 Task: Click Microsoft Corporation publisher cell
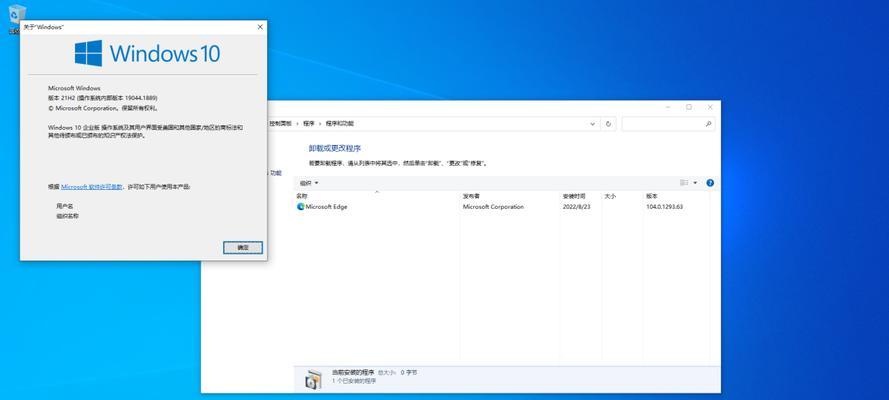(x=493, y=207)
